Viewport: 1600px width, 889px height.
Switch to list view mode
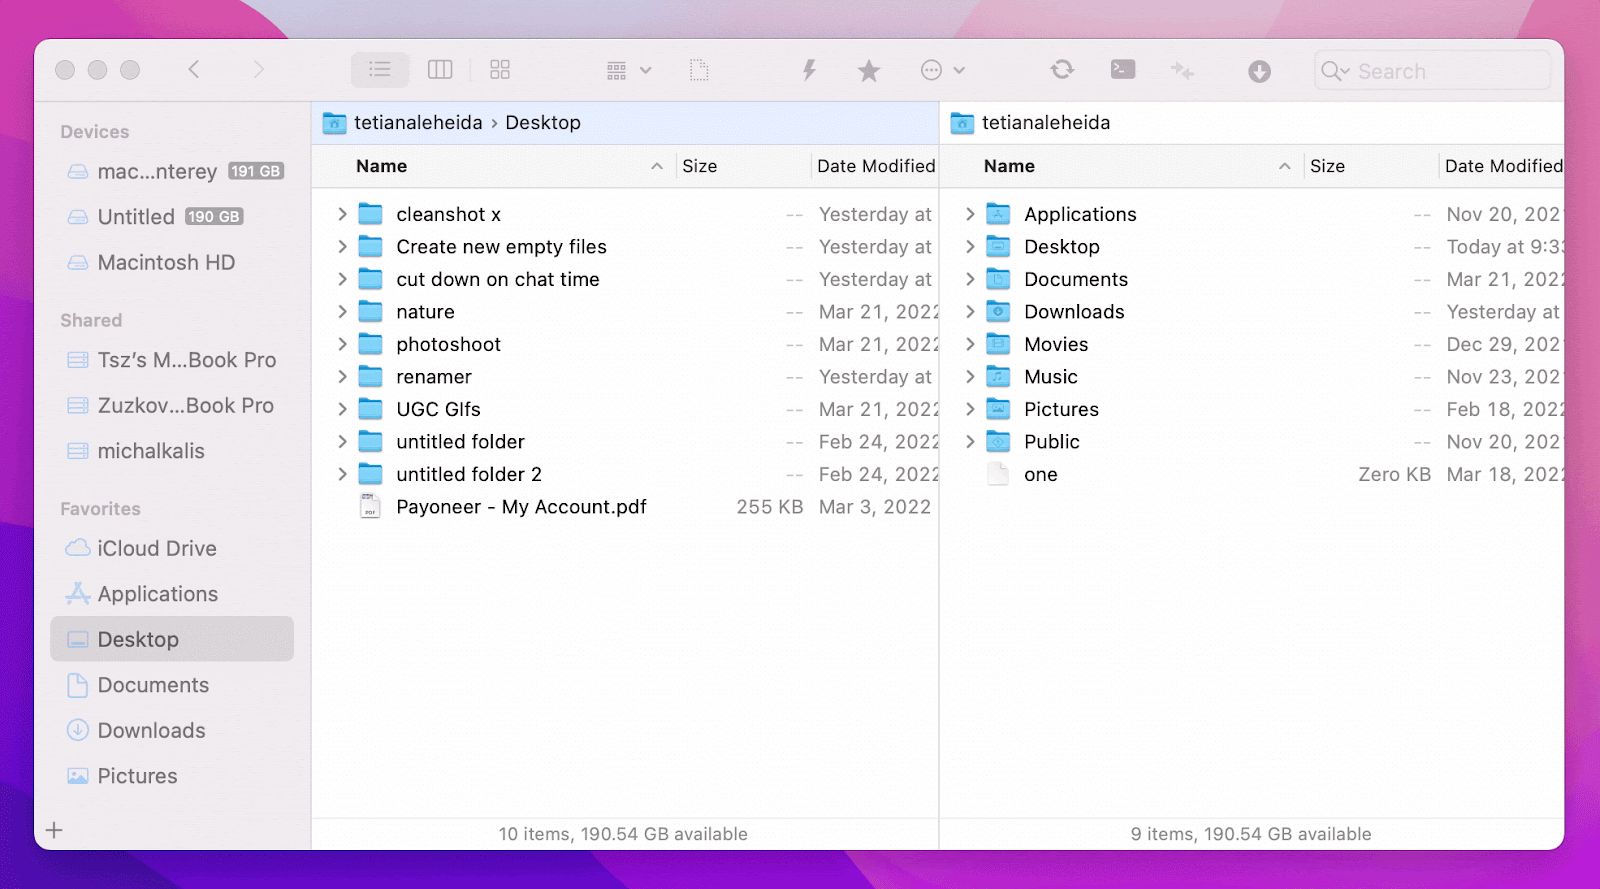pyautogui.click(x=380, y=70)
